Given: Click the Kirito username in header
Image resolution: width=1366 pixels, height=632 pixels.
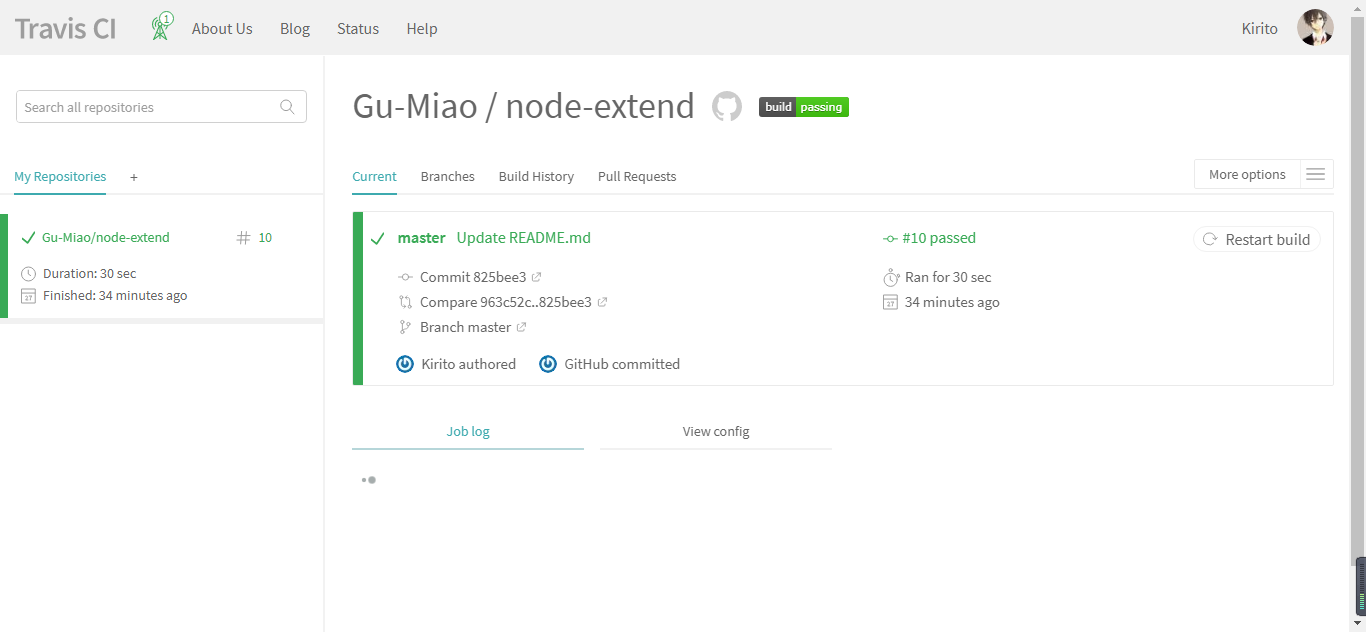Looking at the screenshot, I should 1260,28.
